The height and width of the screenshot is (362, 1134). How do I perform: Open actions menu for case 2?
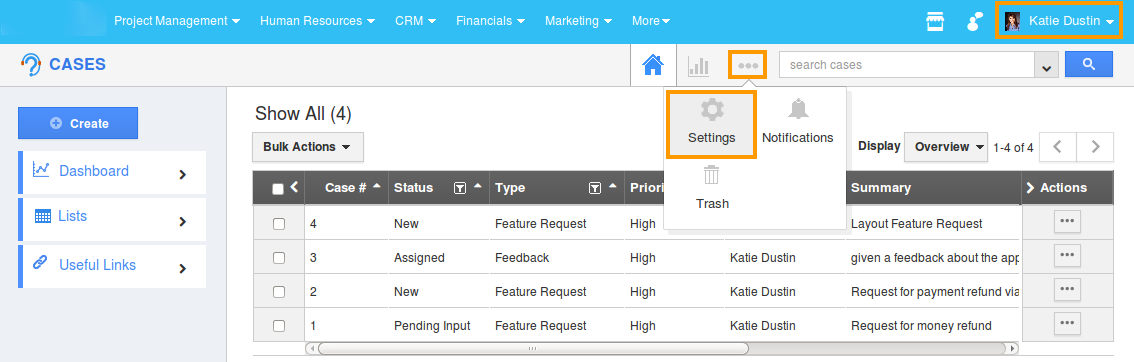pyautogui.click(x=1067, y=290)
